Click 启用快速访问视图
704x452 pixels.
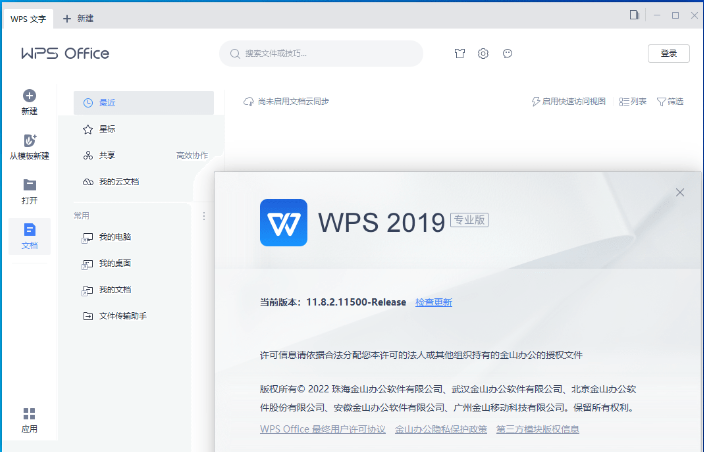pos(568,102)
